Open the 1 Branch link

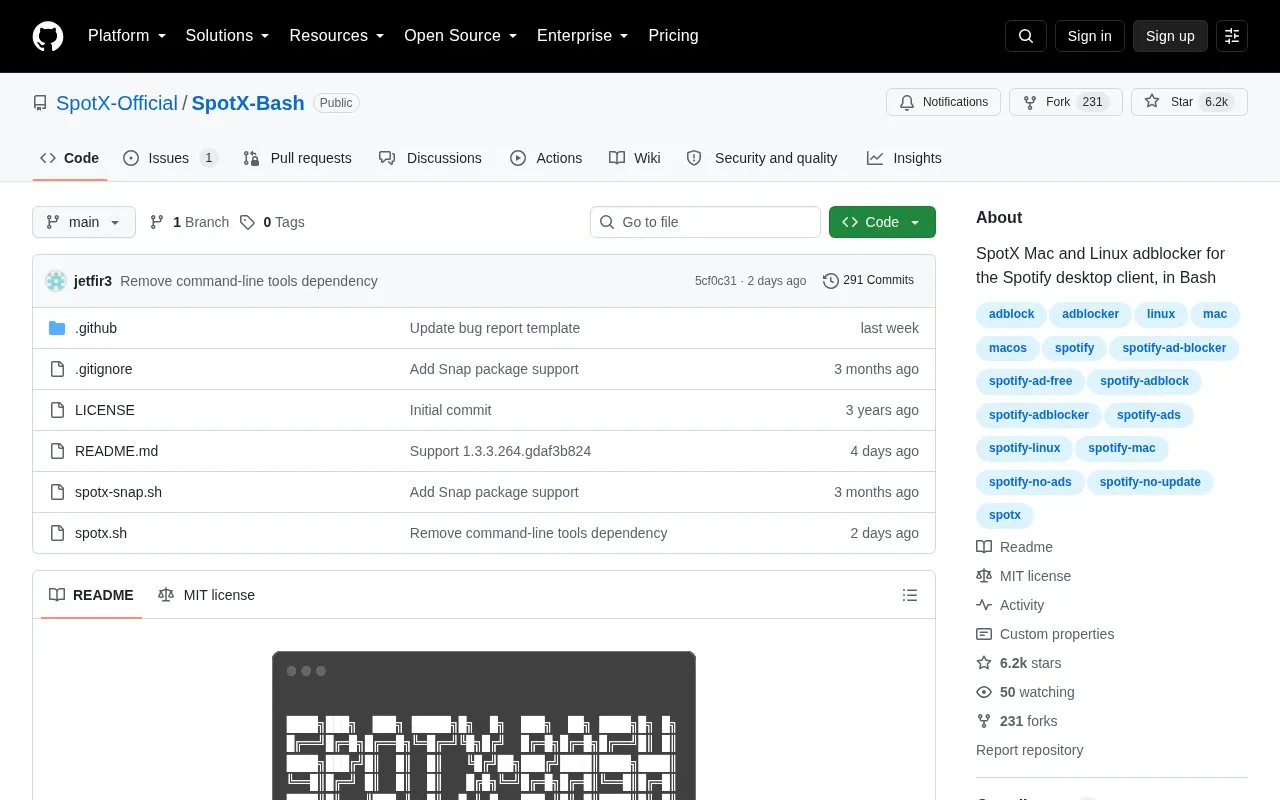pyautogui.click(x=189, y=222)
